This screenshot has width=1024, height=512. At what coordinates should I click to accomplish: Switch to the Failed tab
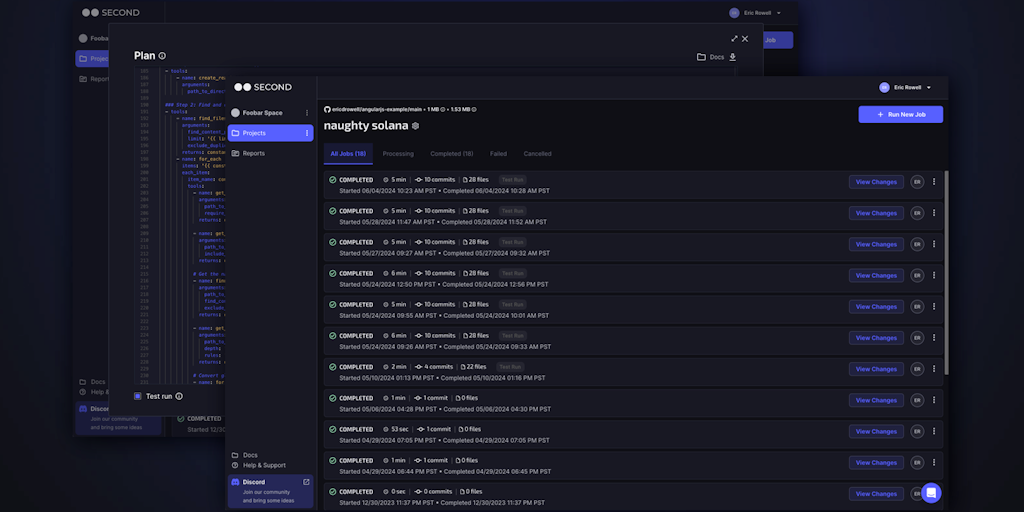(498, 153)
